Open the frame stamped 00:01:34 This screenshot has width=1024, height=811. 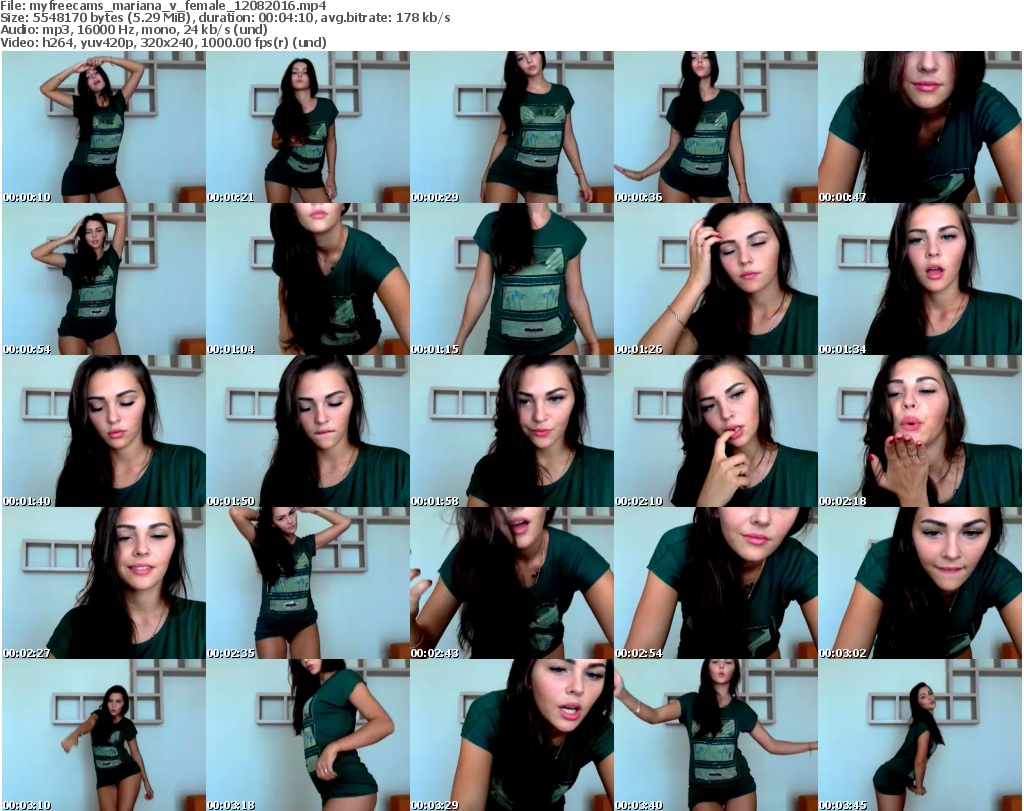pyautogui.click(x=920, y=279)
